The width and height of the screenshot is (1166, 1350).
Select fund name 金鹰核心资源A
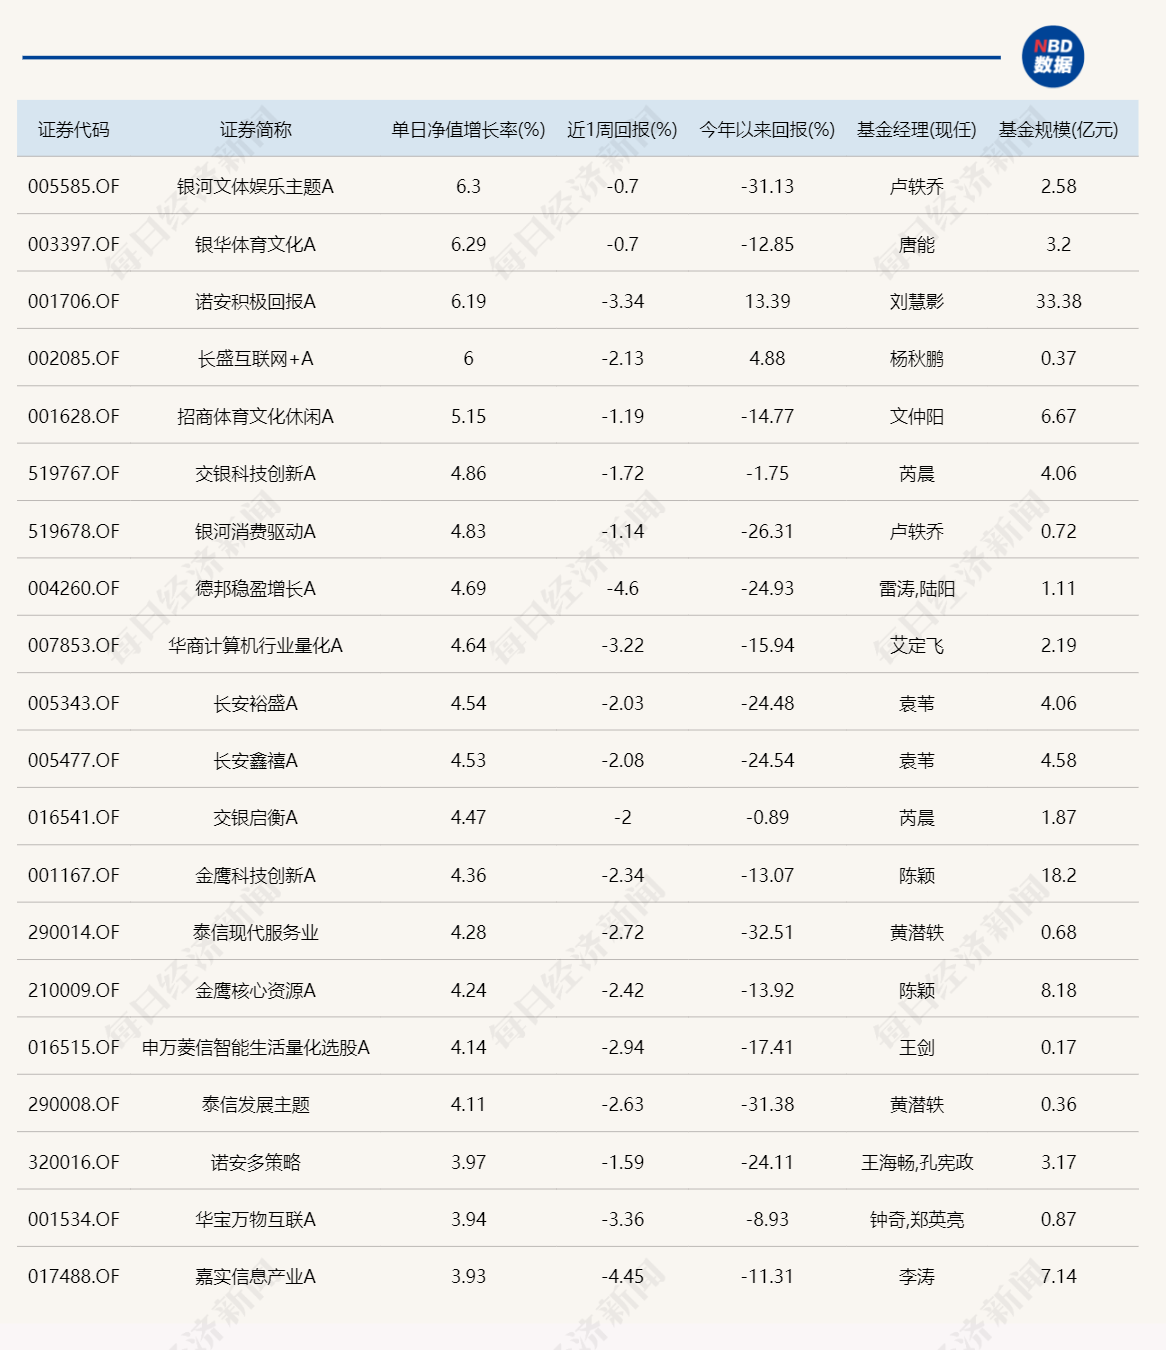(256, 990)
